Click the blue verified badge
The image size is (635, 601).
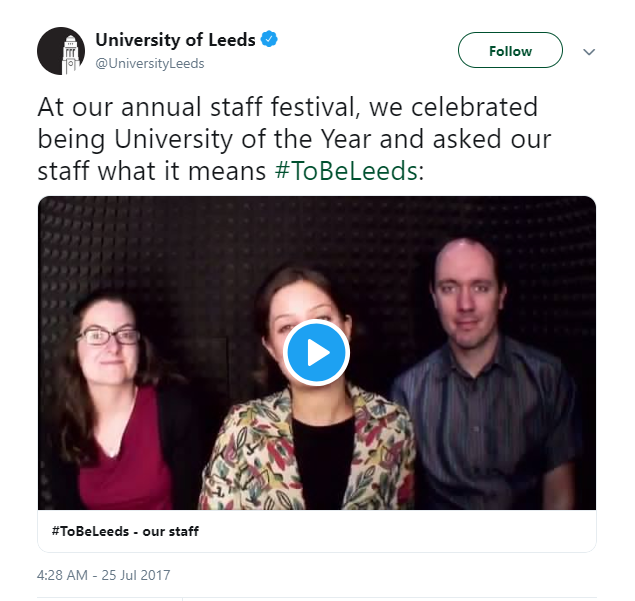click(270, 40)
